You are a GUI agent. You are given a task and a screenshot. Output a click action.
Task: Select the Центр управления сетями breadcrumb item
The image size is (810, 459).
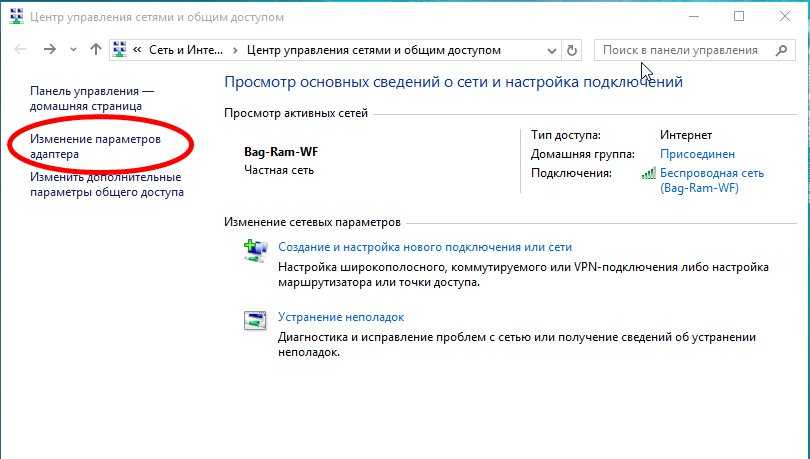(373, 49)
